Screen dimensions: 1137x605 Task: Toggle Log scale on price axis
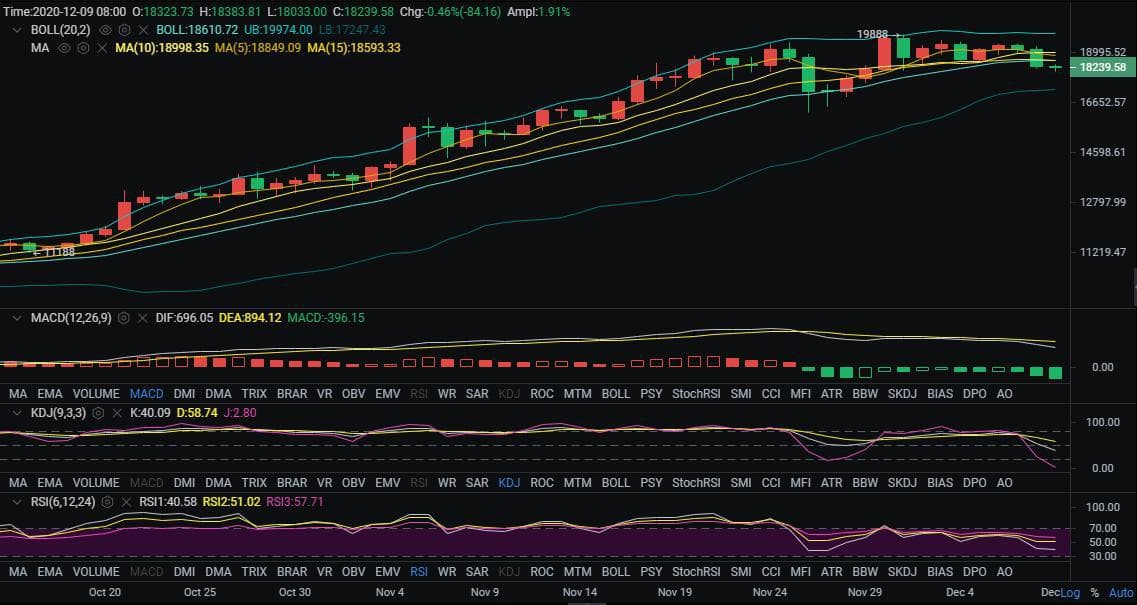tap(1070, 593)
